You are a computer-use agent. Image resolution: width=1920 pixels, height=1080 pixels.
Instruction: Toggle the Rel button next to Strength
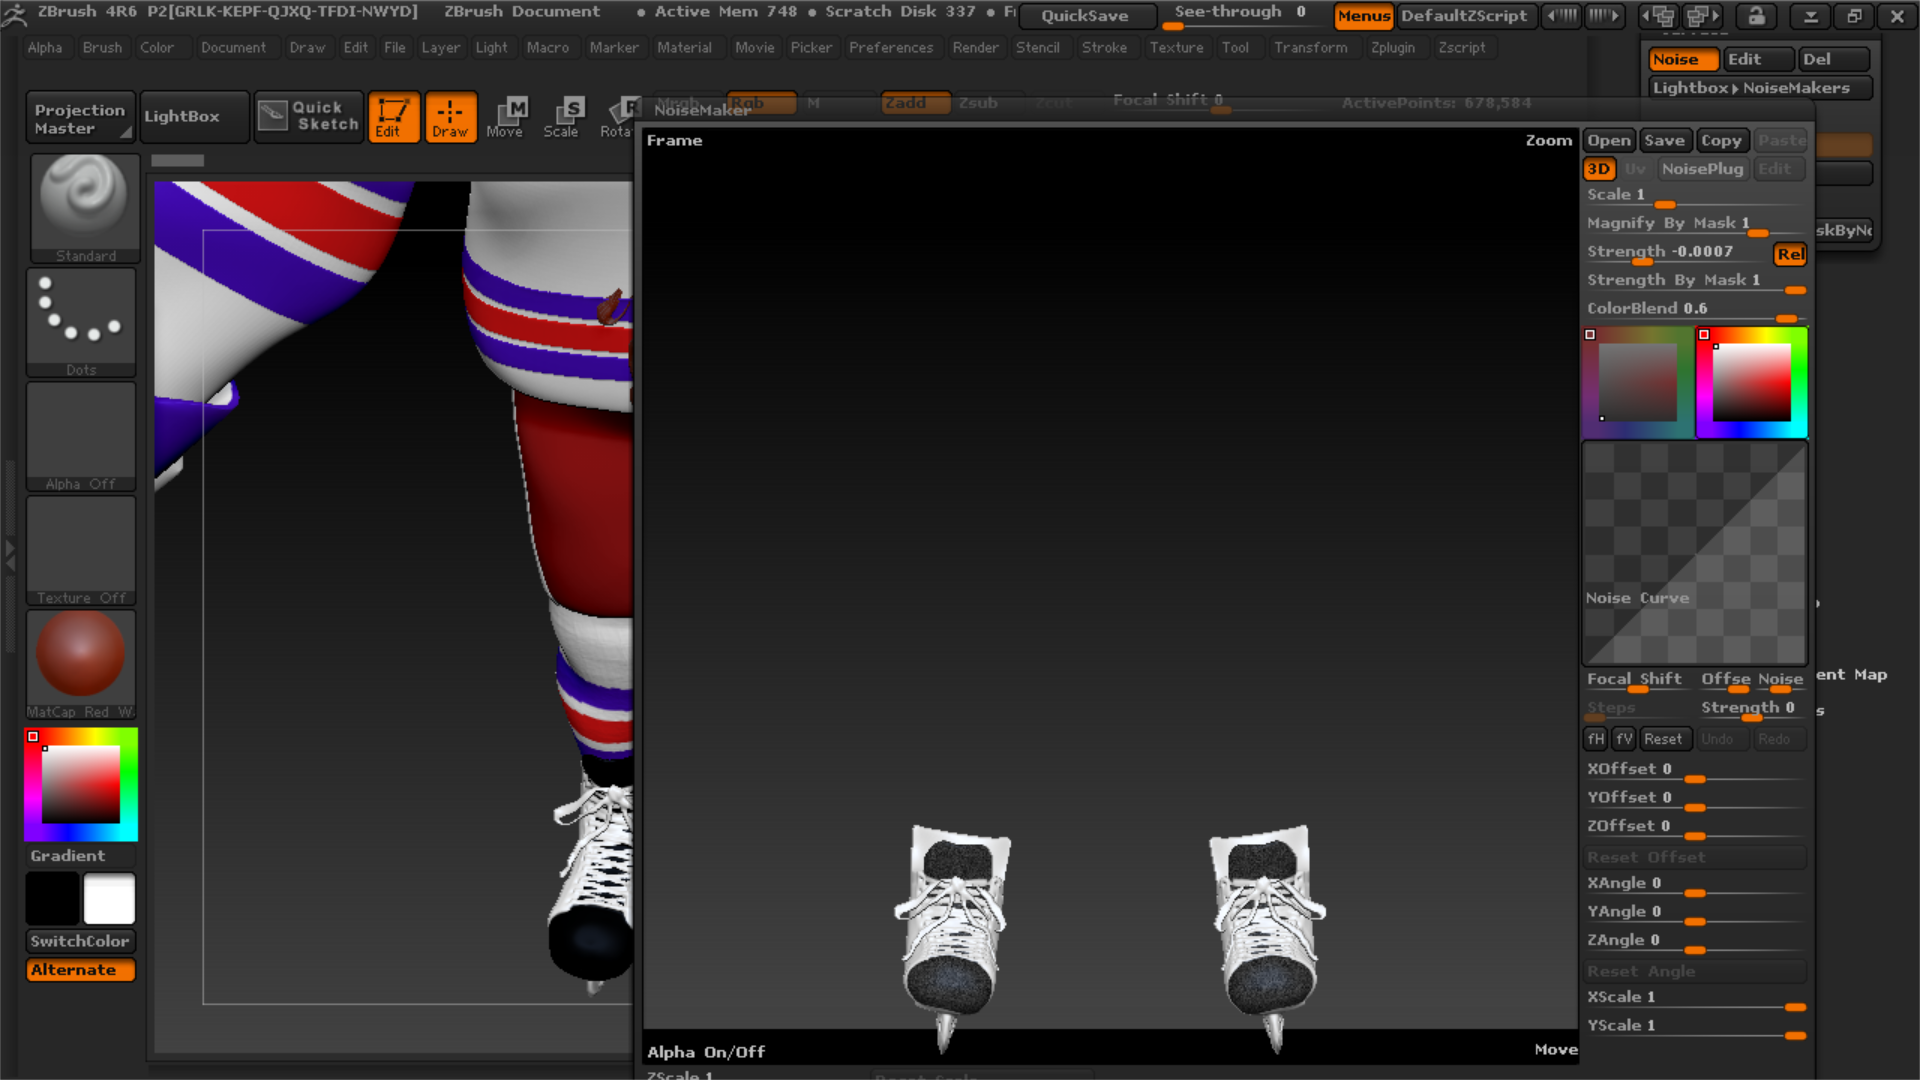coord(1789,254)
